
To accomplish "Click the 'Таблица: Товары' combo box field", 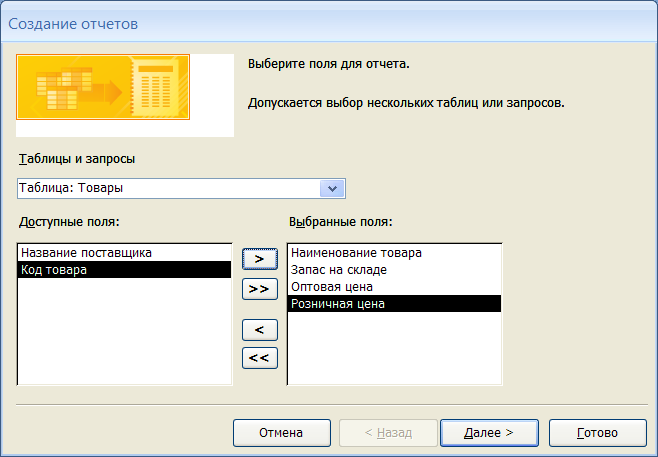I will (181, 188).
